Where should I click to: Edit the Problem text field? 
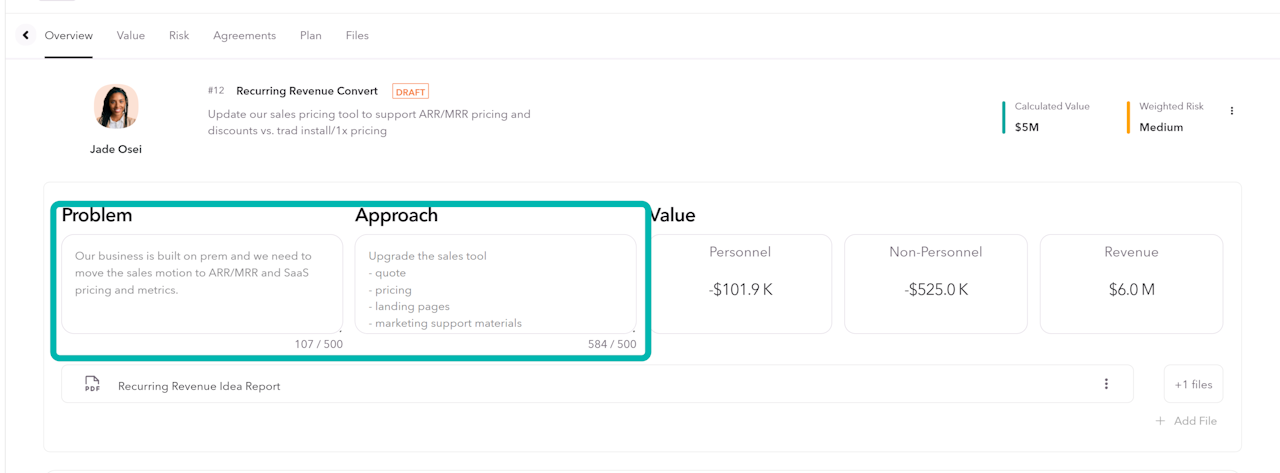point(202,284)
